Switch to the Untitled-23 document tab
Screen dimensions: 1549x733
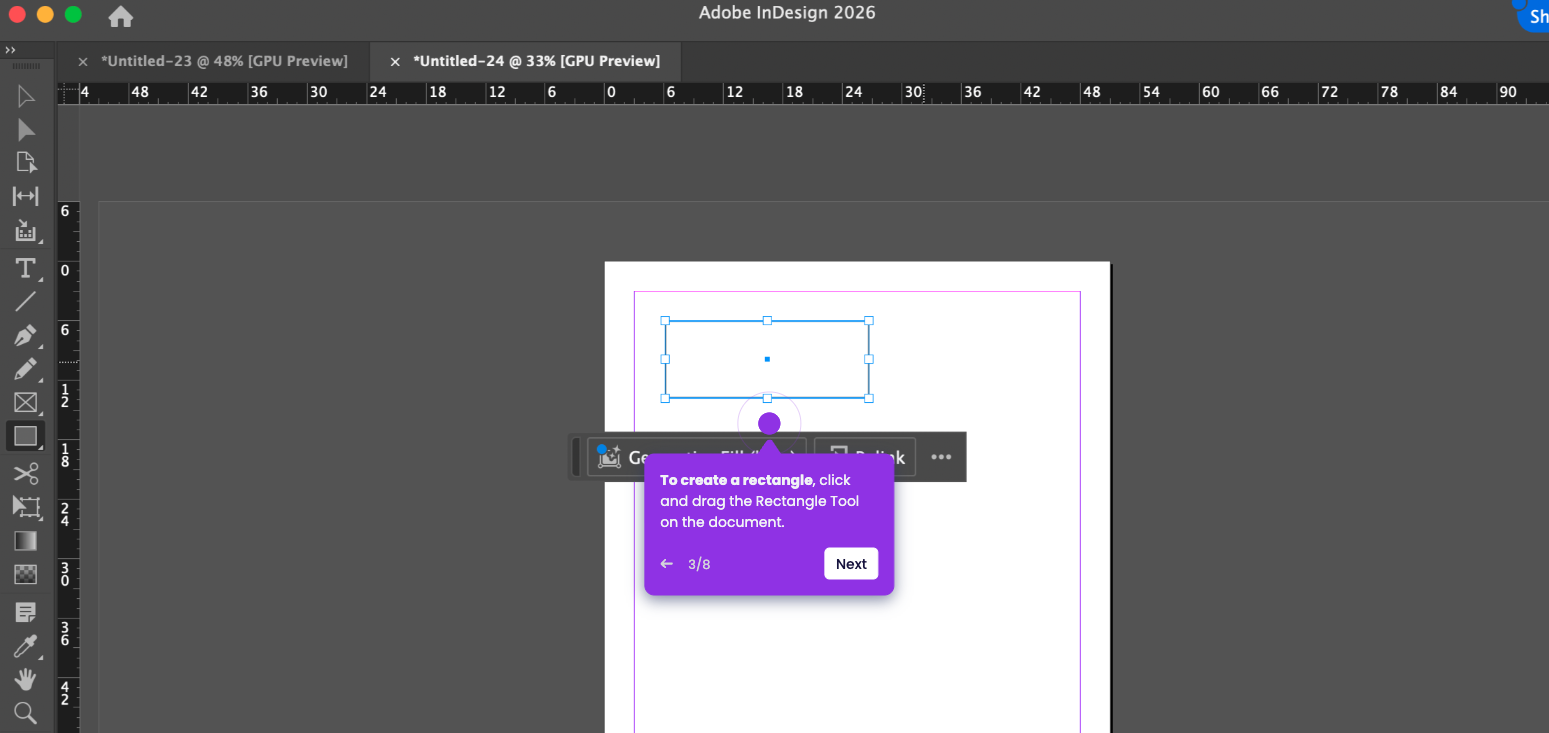224,61
